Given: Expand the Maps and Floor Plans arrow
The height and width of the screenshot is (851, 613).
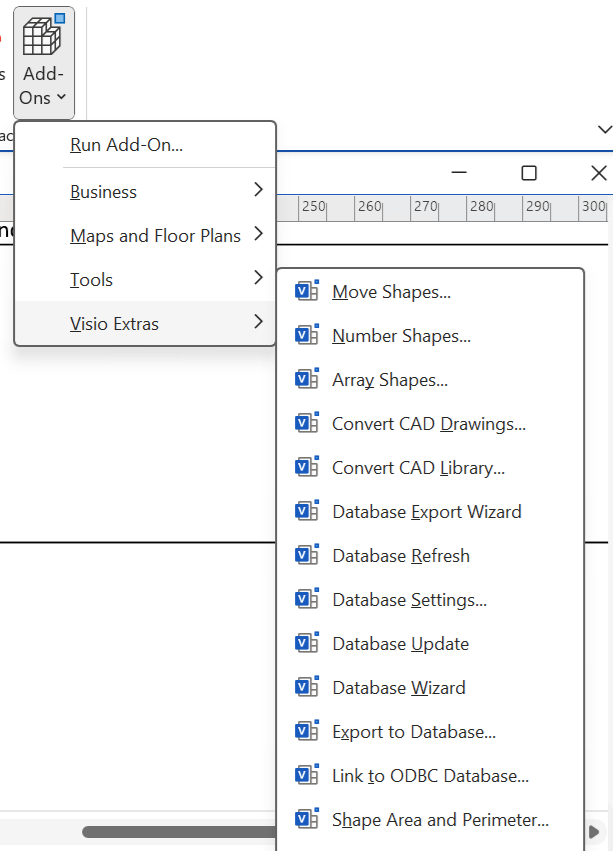Looking at the screenshot, I should [258, 233].
